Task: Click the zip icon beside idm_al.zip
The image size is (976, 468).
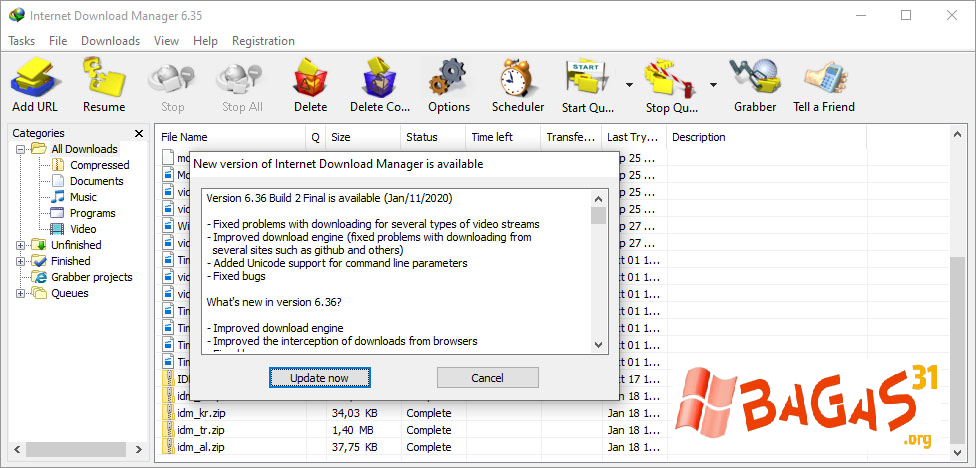Action: click(167, 447)
